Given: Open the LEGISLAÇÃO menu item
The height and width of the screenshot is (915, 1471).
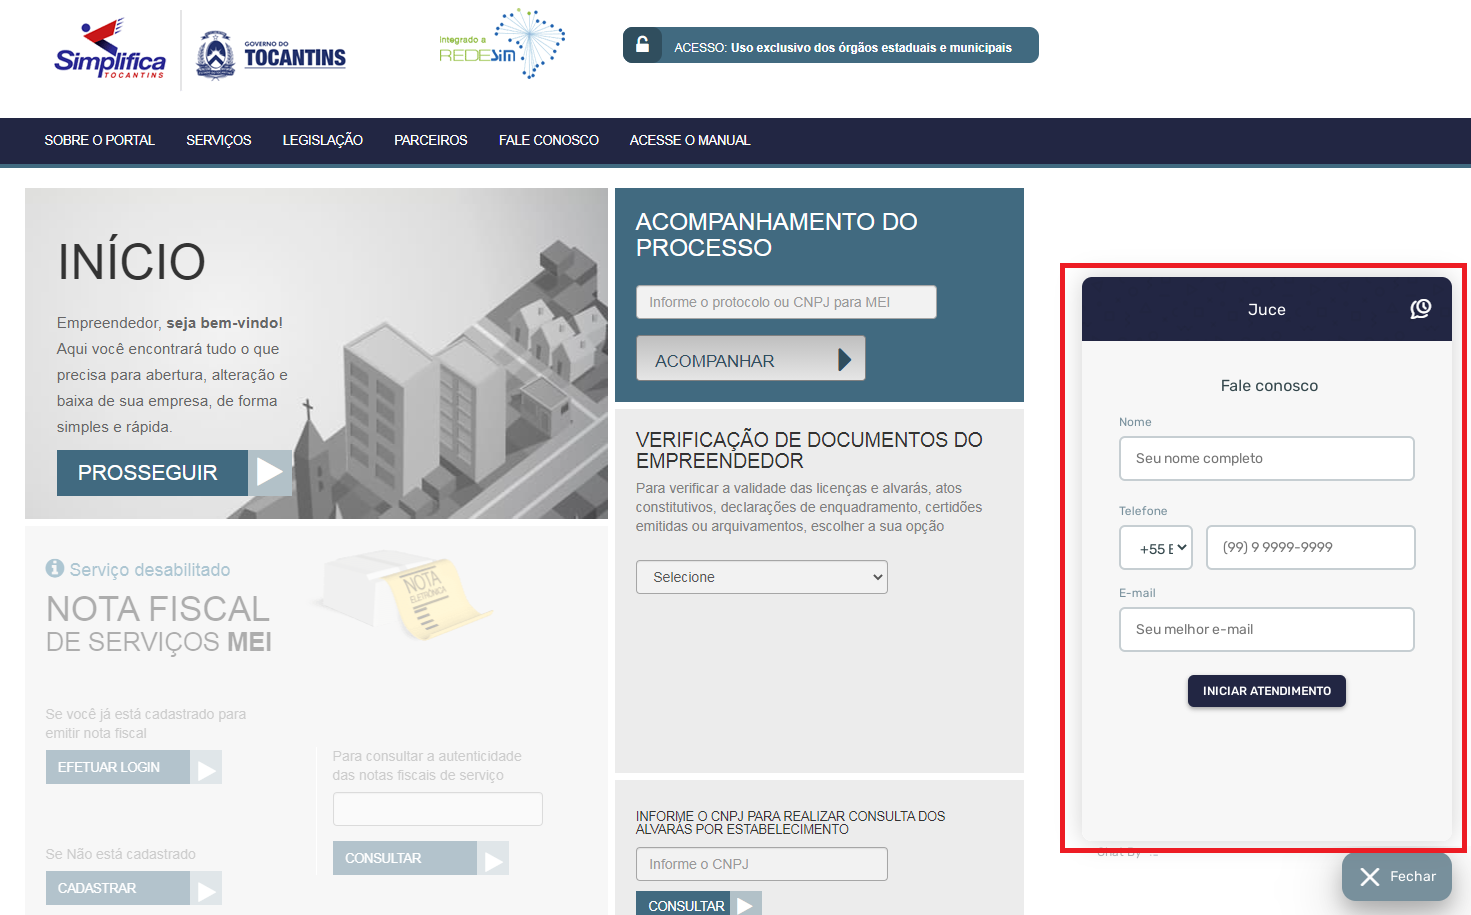Looking at the screenshot, I should (322, 141).
